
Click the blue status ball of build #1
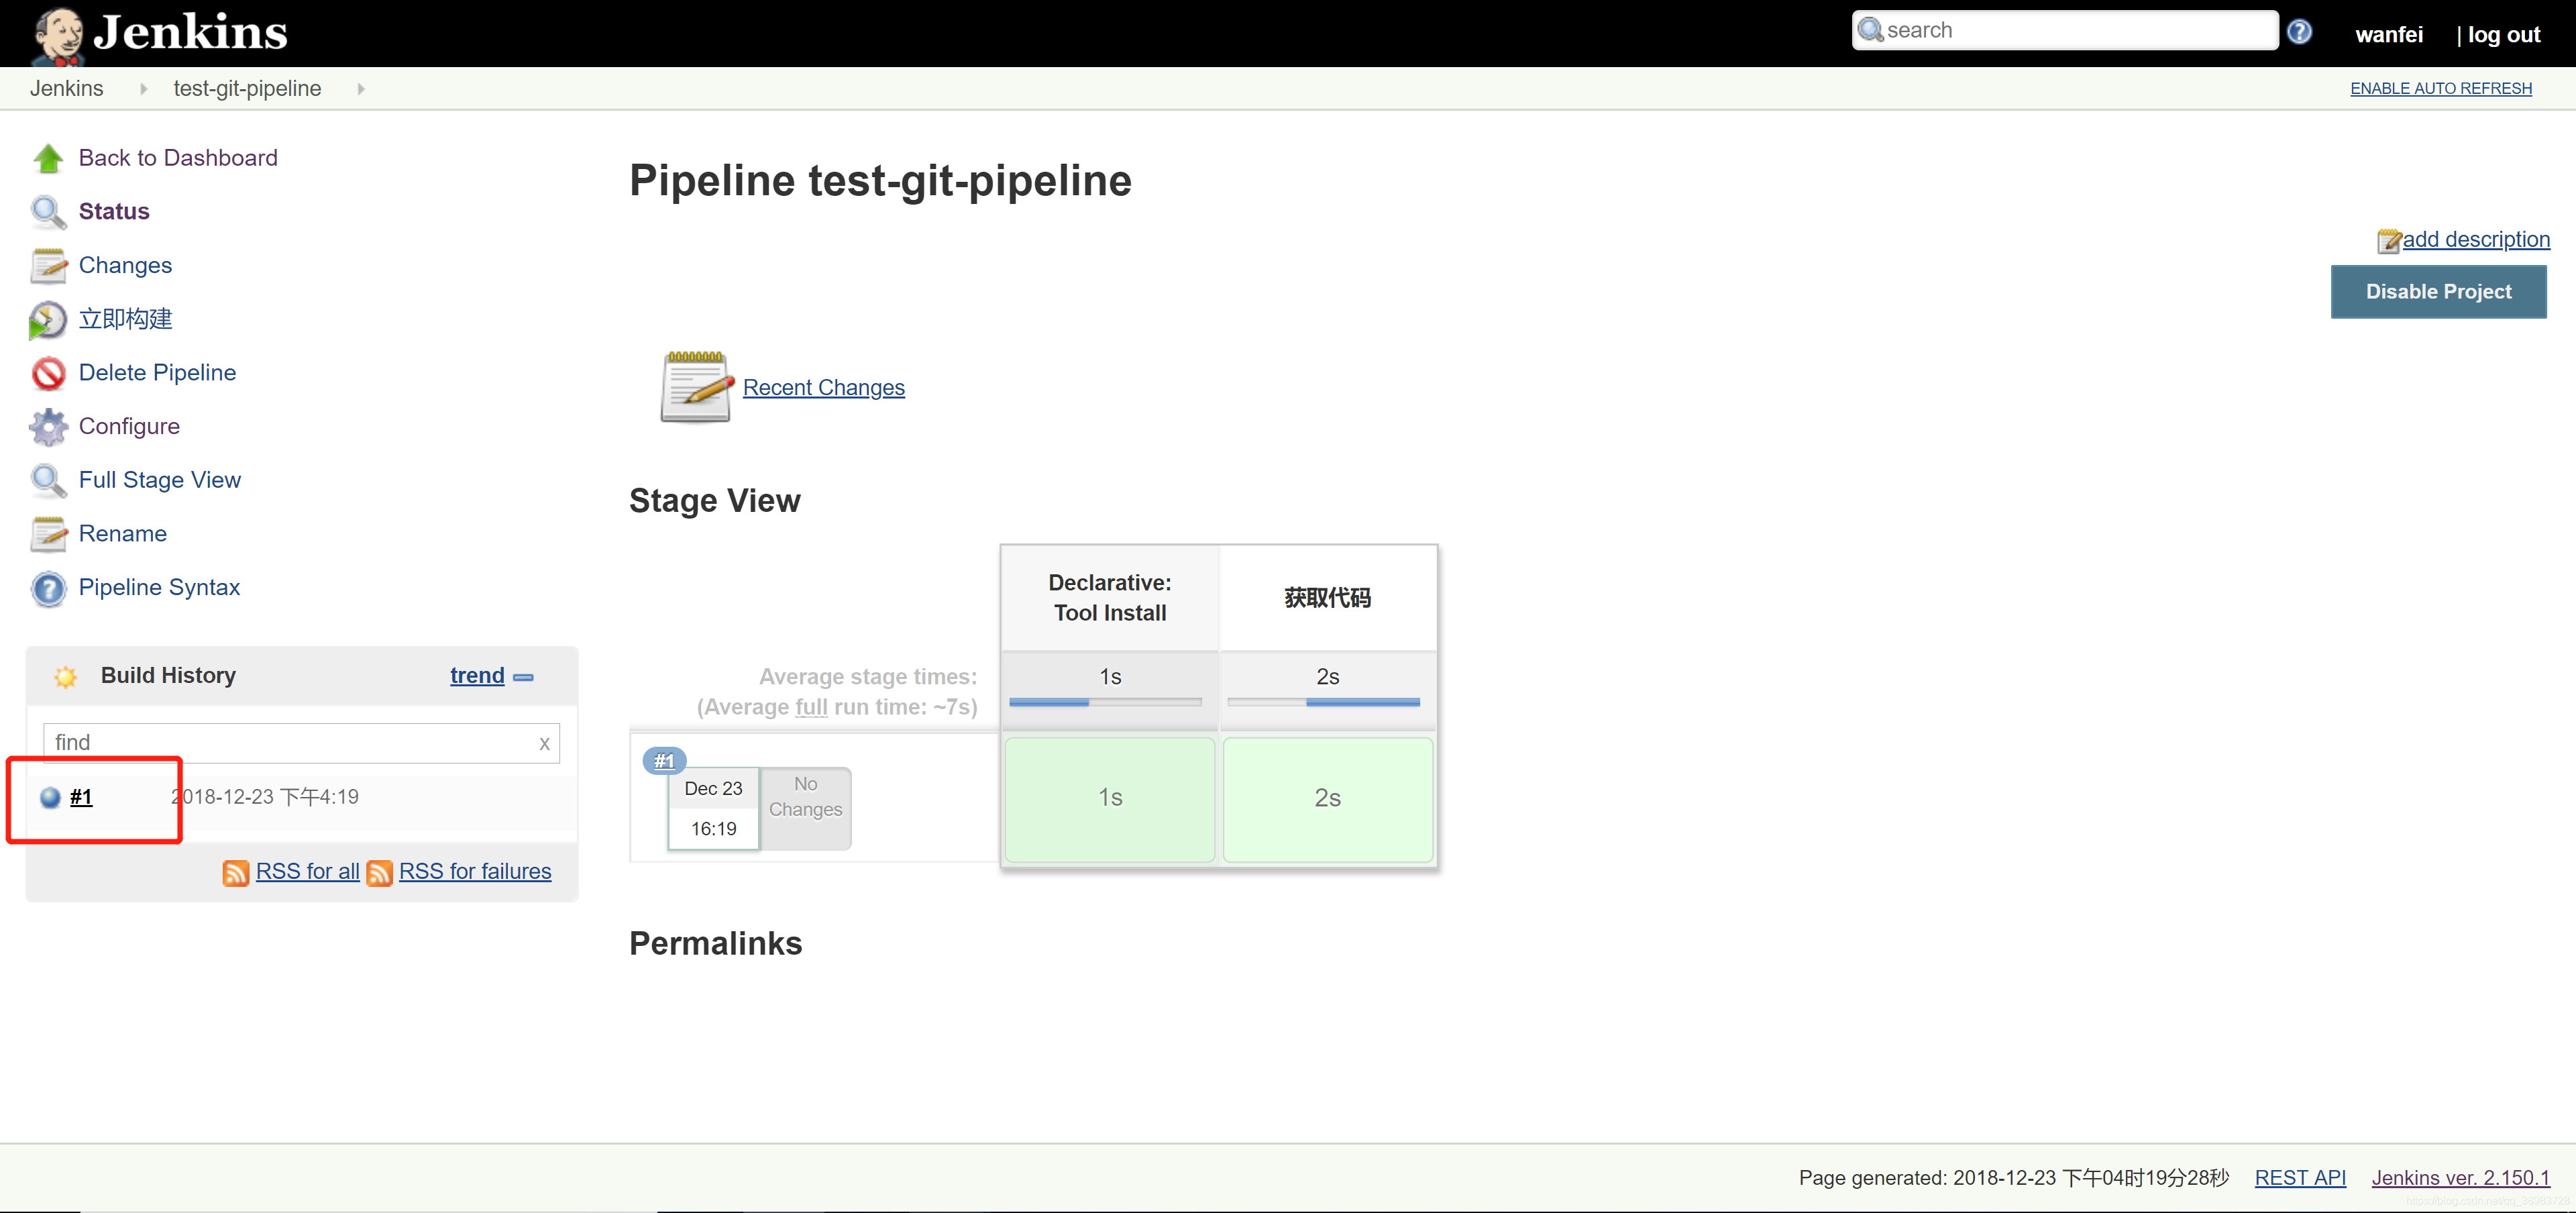point(50,798)
